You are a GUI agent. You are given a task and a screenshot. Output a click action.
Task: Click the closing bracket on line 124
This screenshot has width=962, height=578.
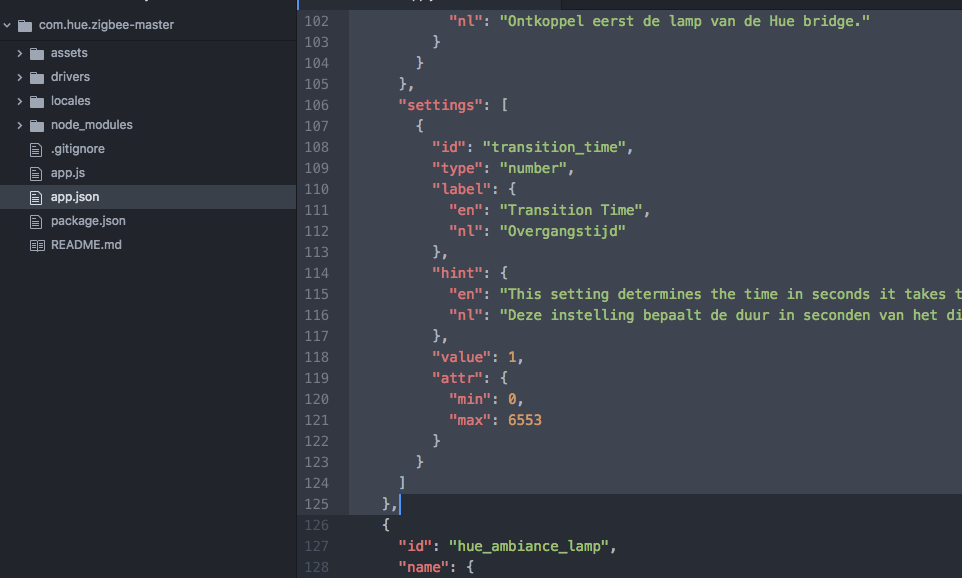402,483
